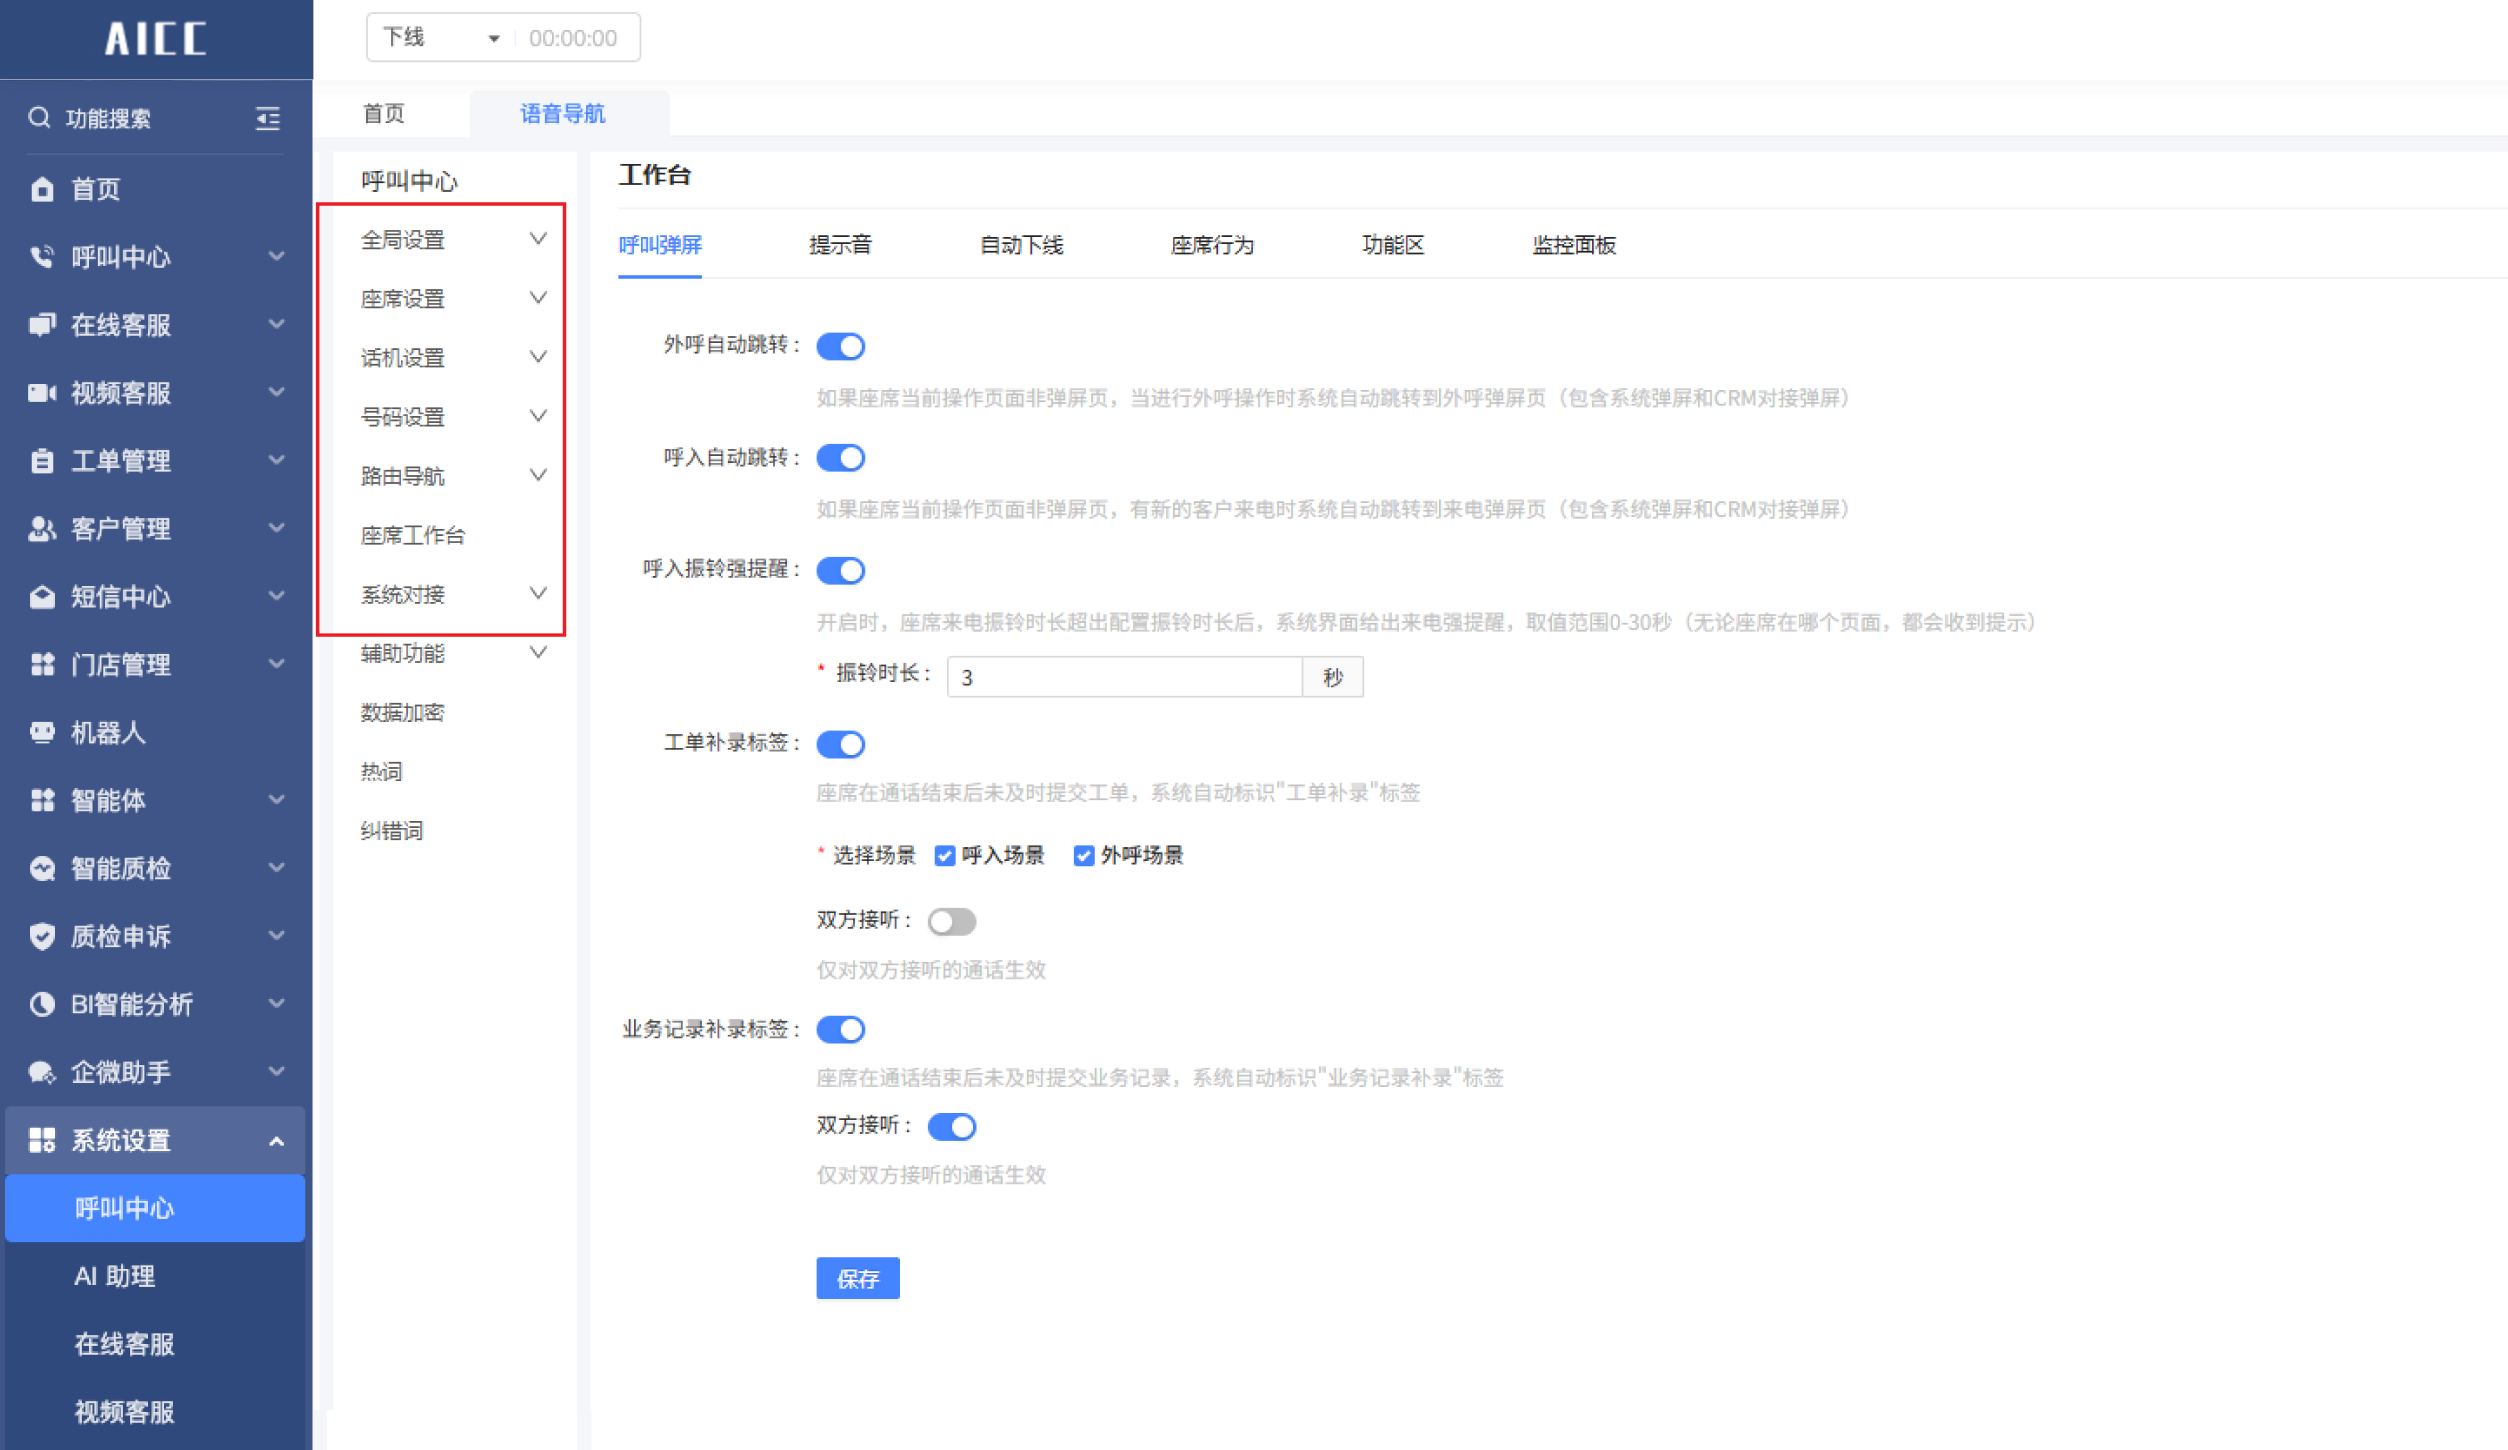Collapse the 系统设置 sidebar group
This screenshot has width=2508, height=1450.
point(155,1140)
